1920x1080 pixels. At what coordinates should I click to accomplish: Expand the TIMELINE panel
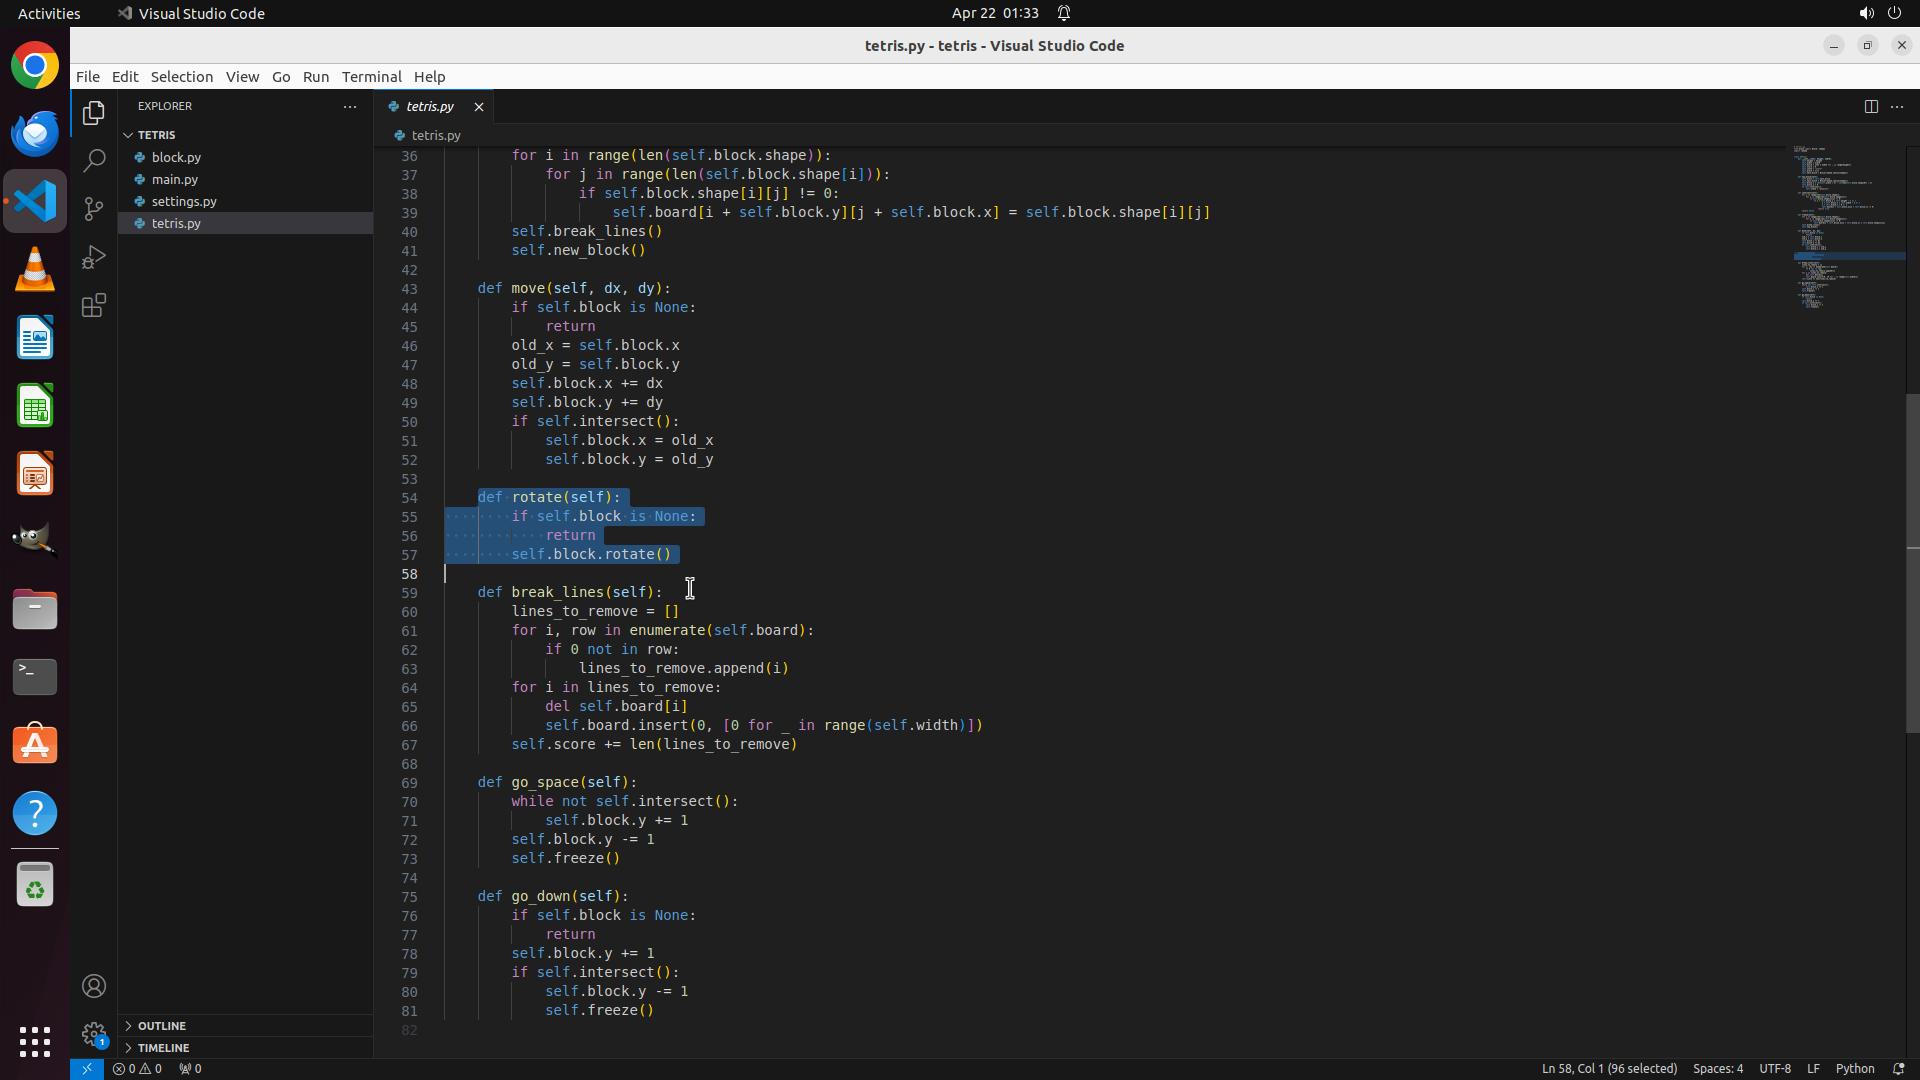[163, 1048]
